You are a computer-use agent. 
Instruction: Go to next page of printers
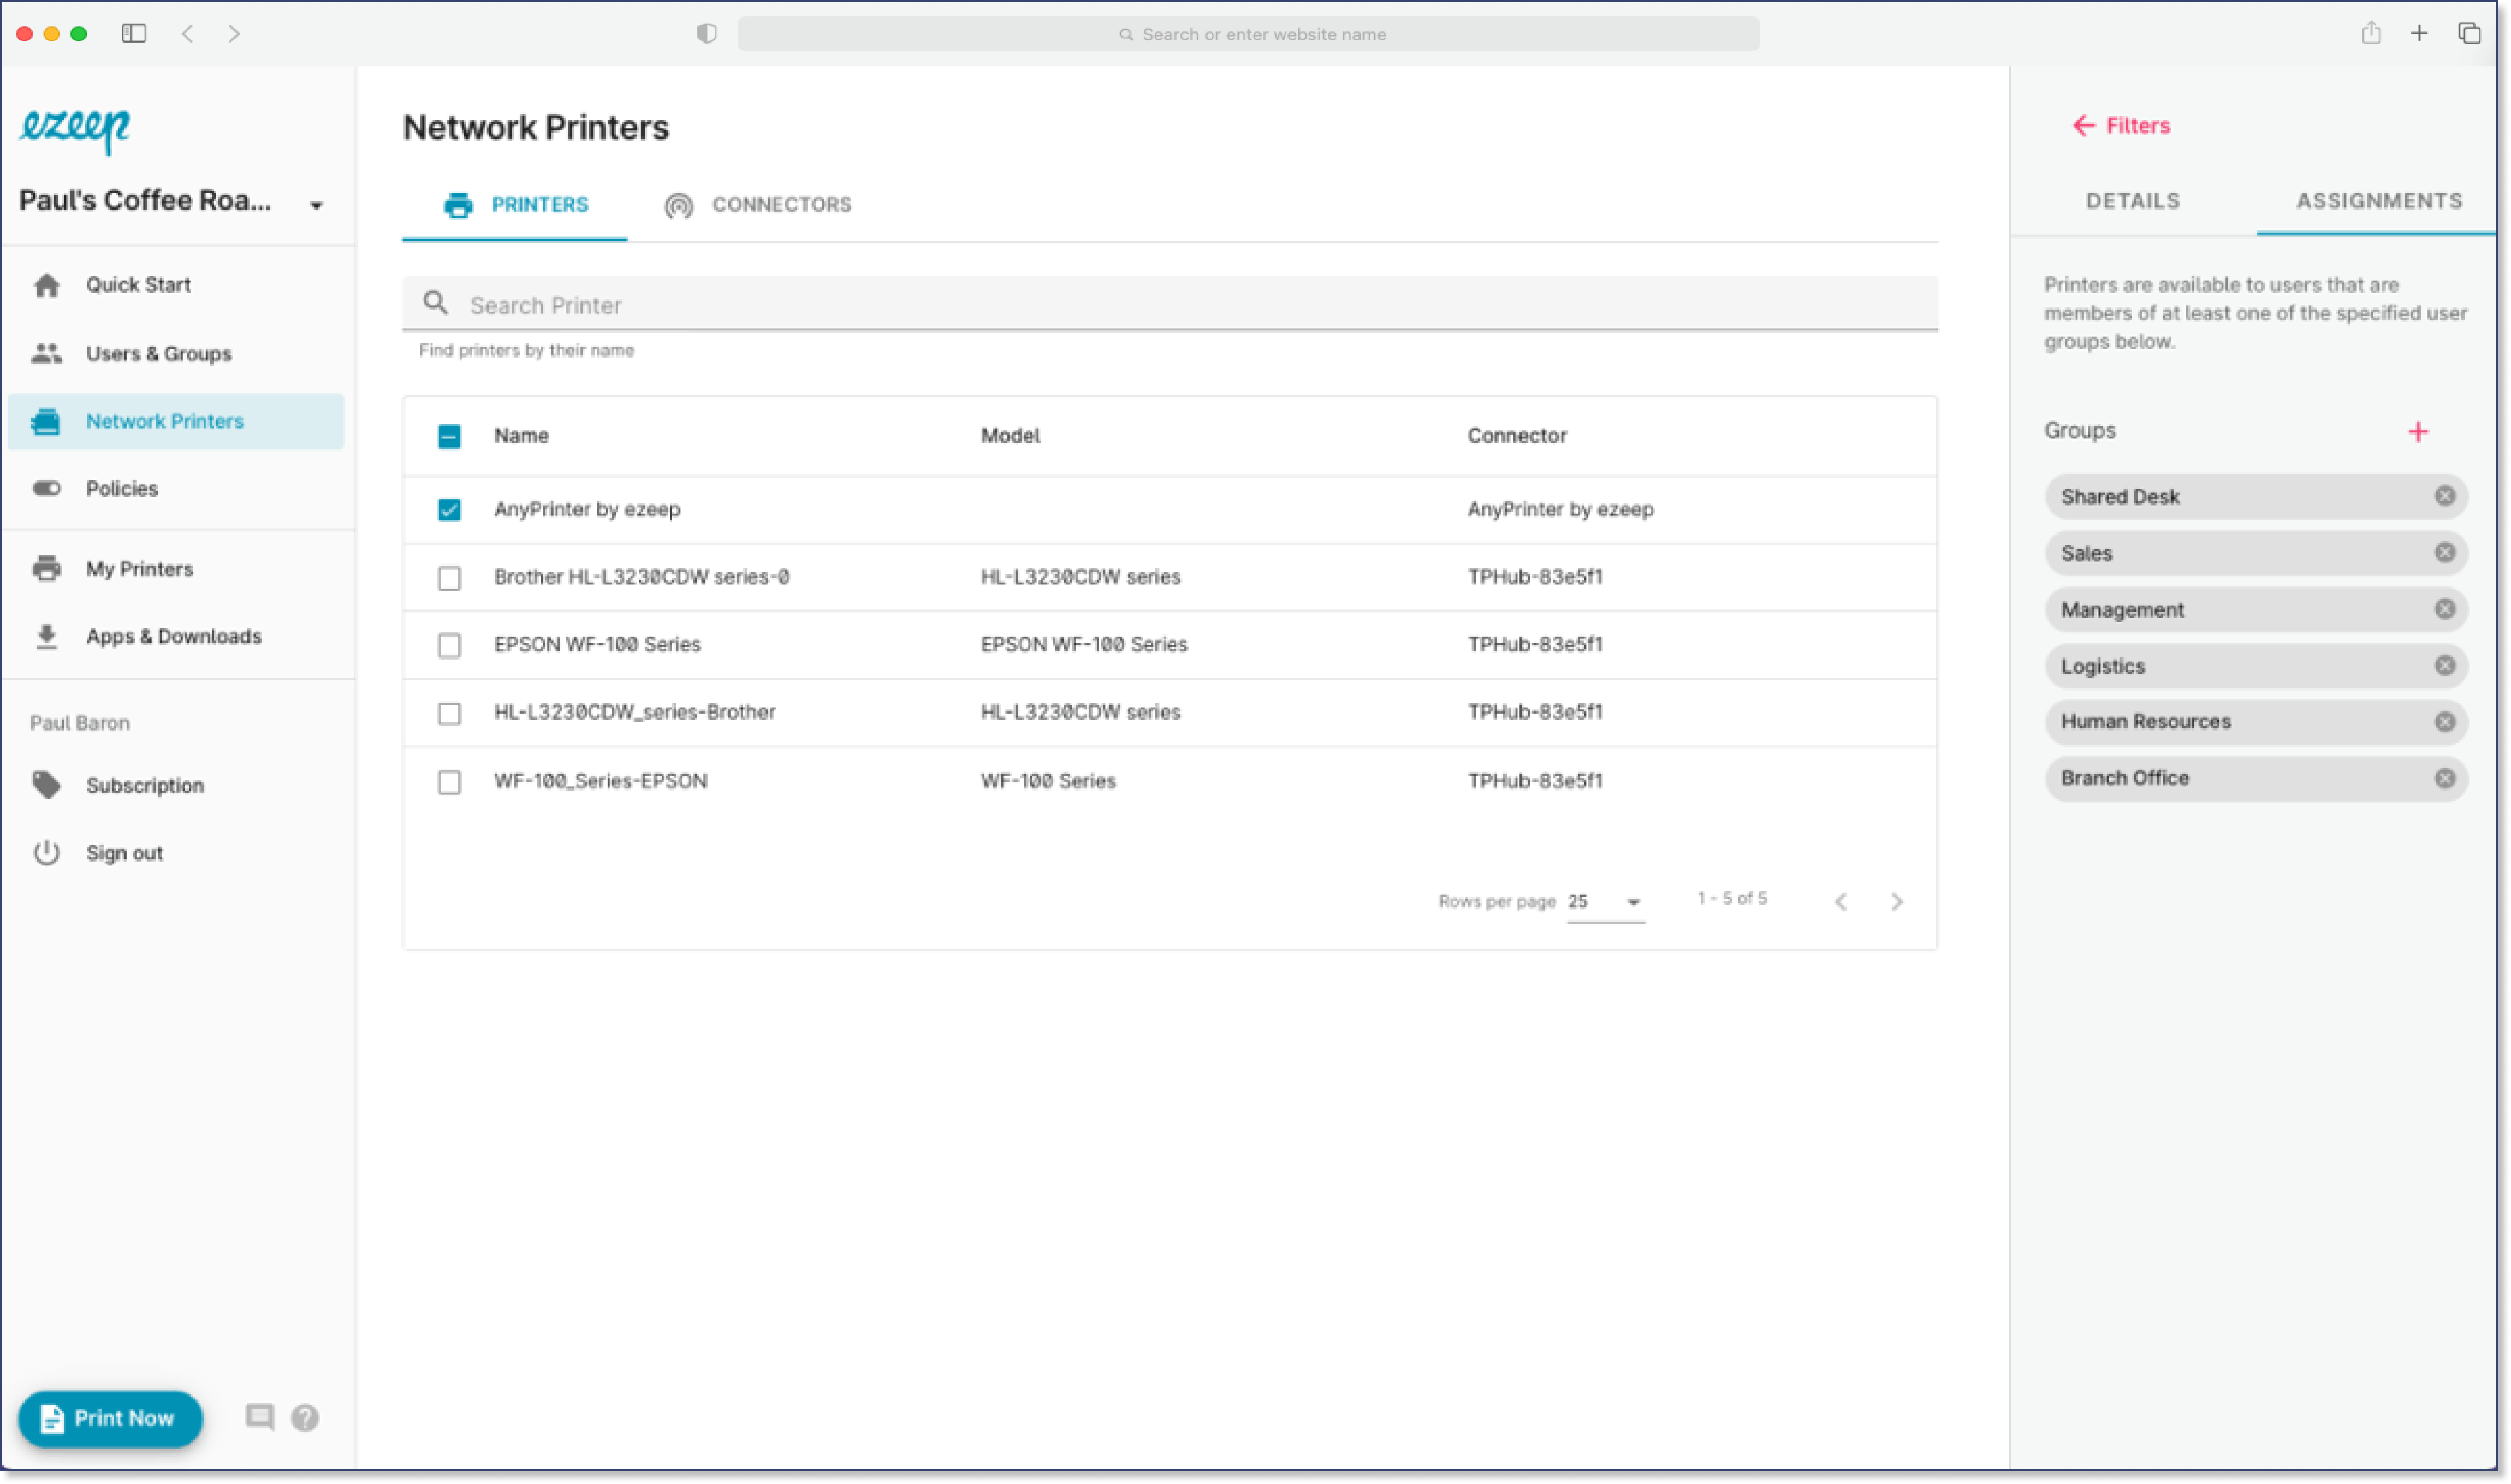point(1896,901)
